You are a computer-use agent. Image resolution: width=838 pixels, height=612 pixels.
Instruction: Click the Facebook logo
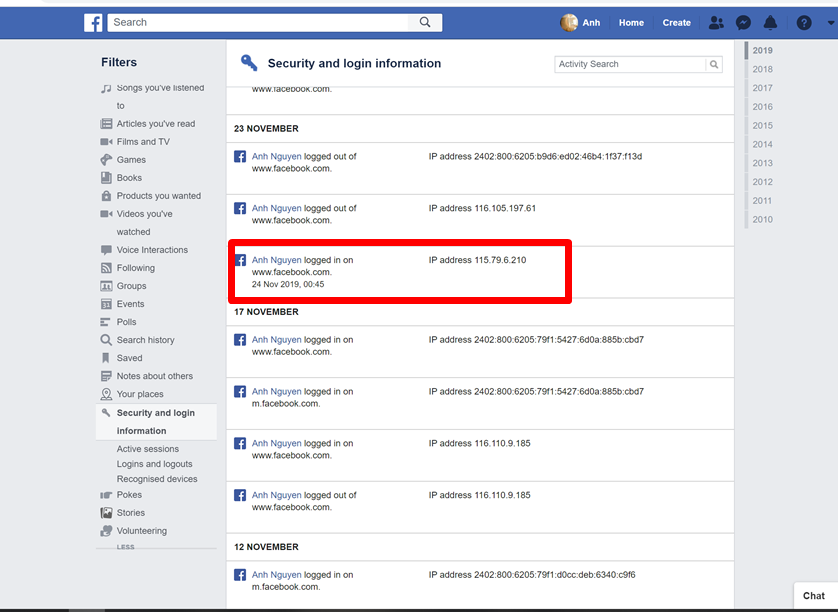pyautogui.click(x=93, y=22)
